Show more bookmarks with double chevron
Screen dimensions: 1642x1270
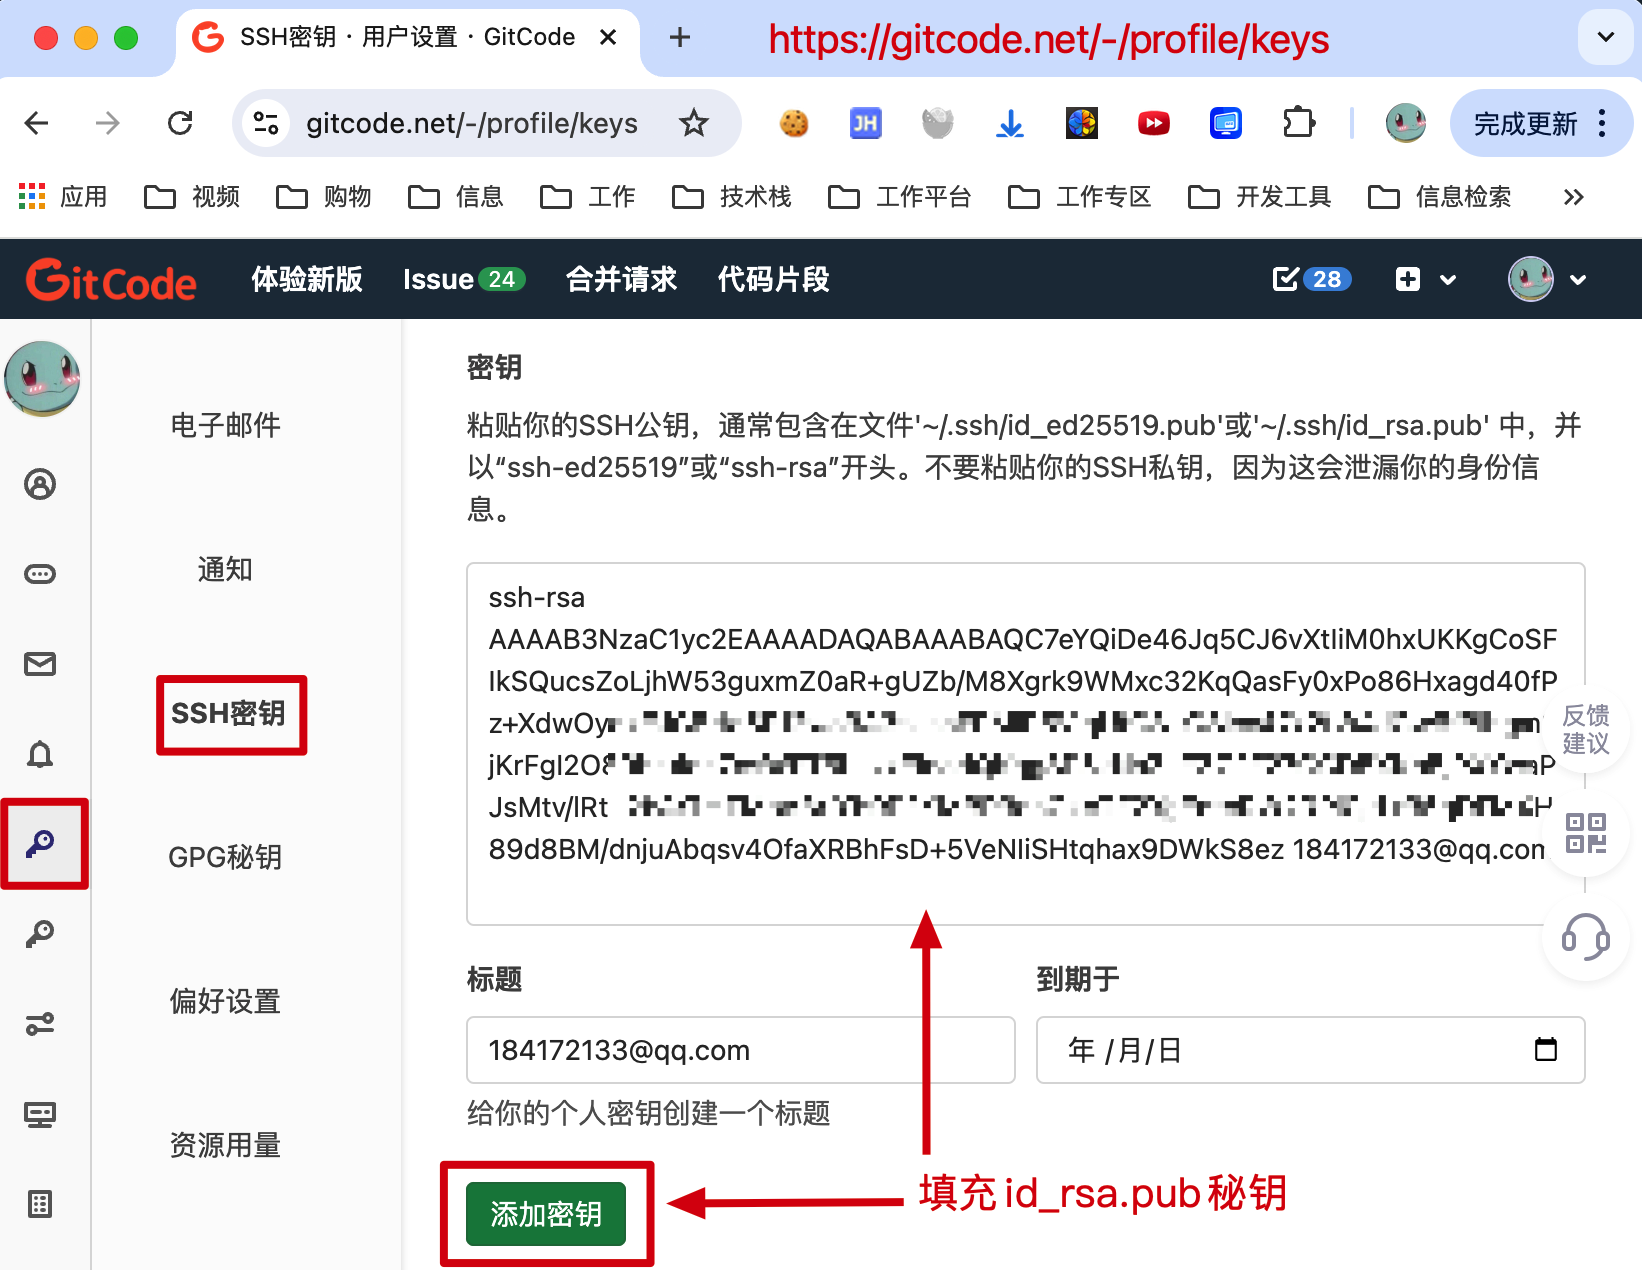(x=1573, y=197)
